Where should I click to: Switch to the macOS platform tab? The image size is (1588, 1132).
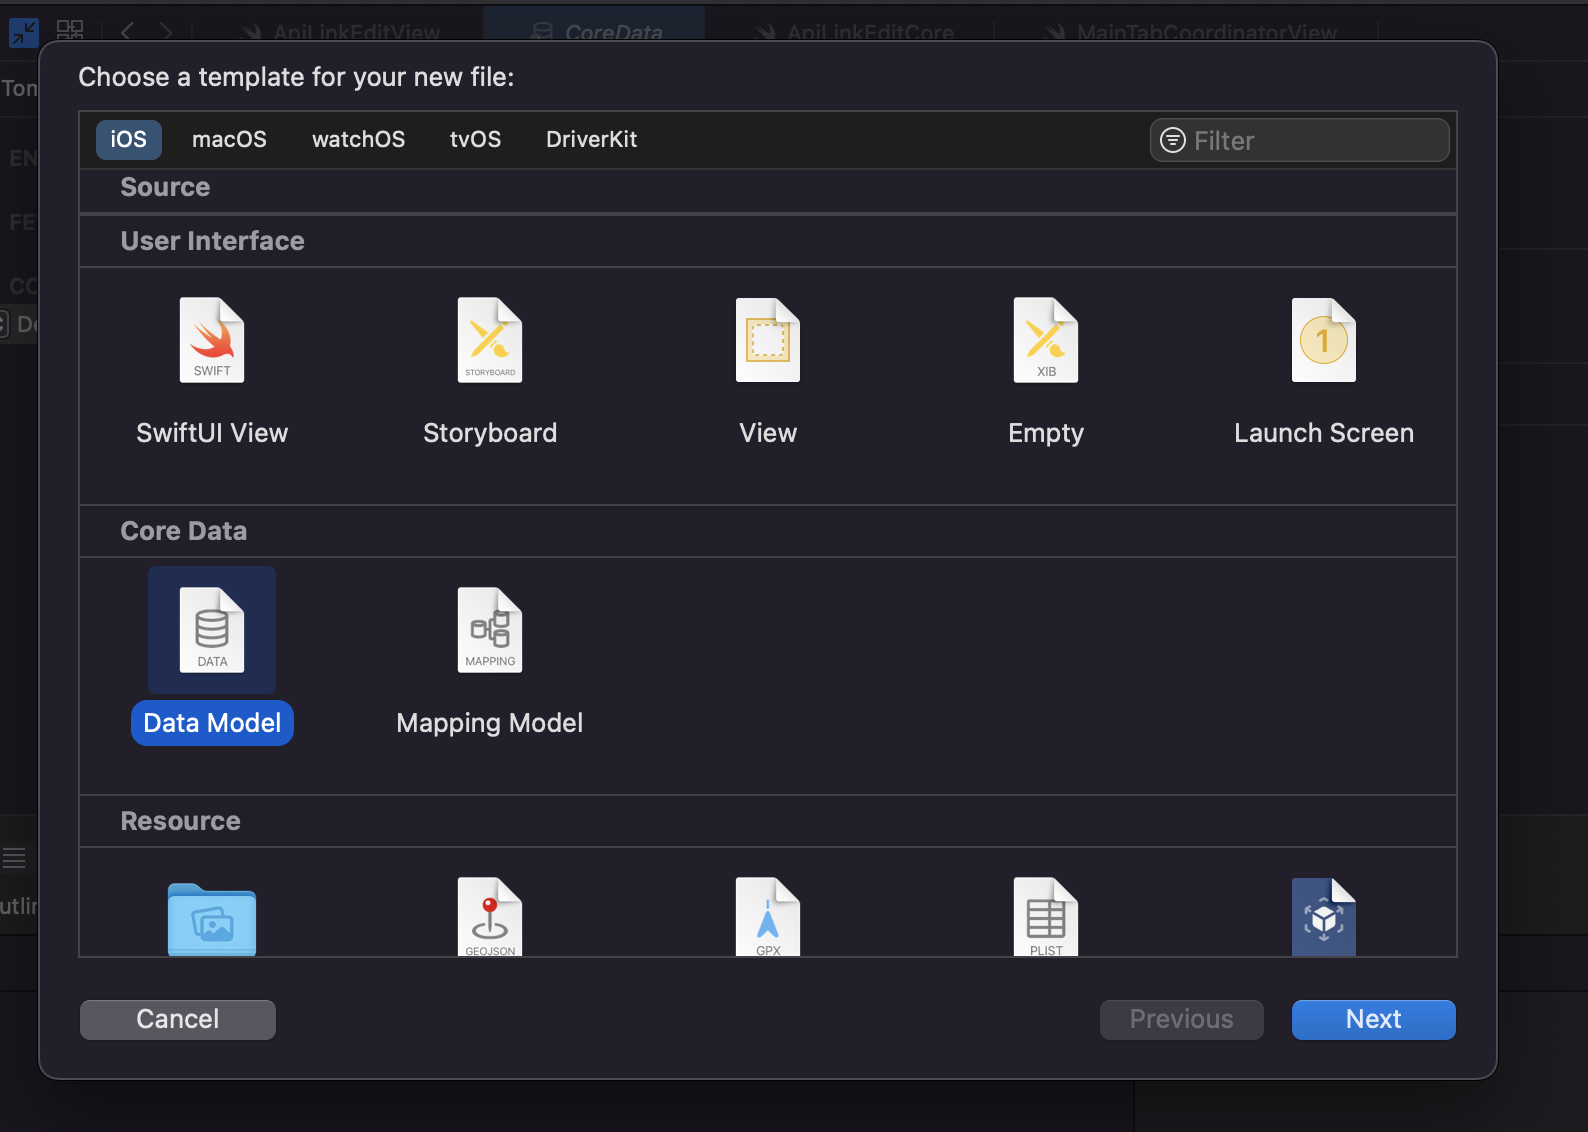click(x=229, y=139)
